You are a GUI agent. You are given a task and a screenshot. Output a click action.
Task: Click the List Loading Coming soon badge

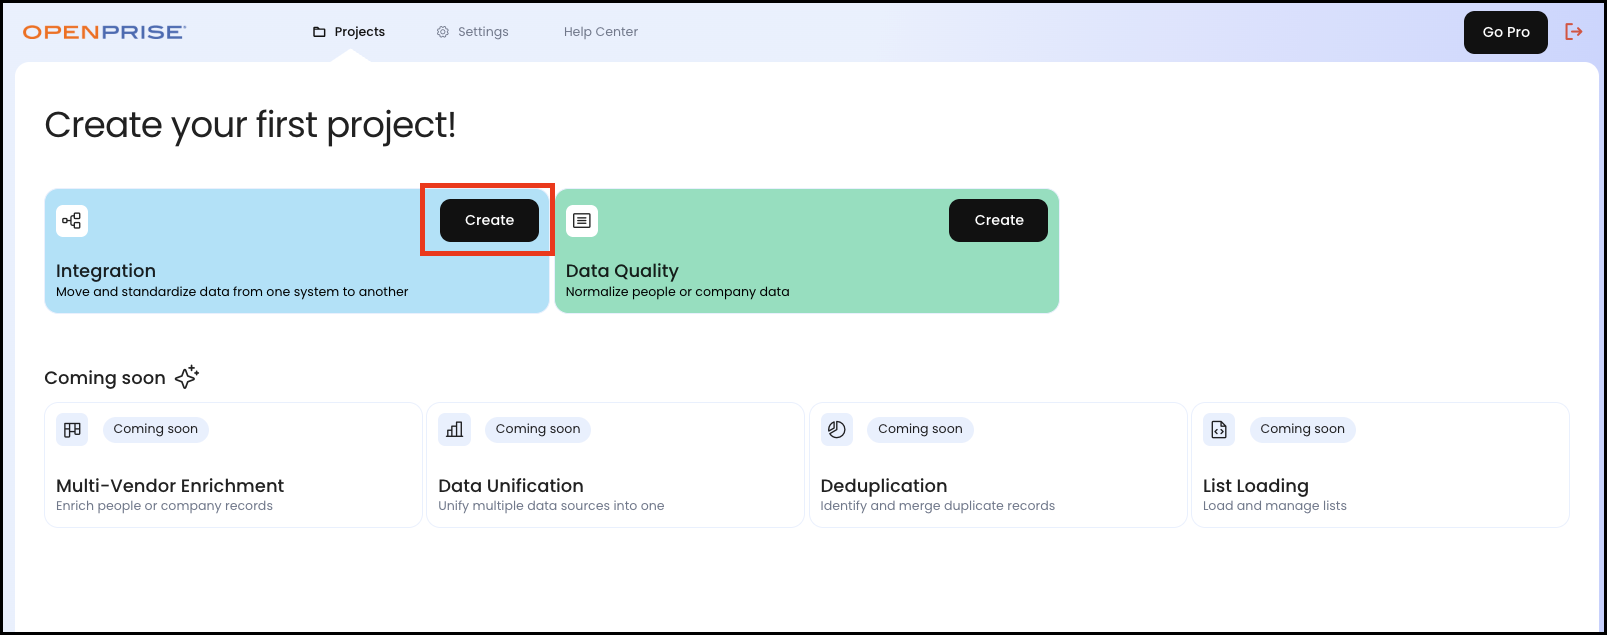coord(1302,429)
